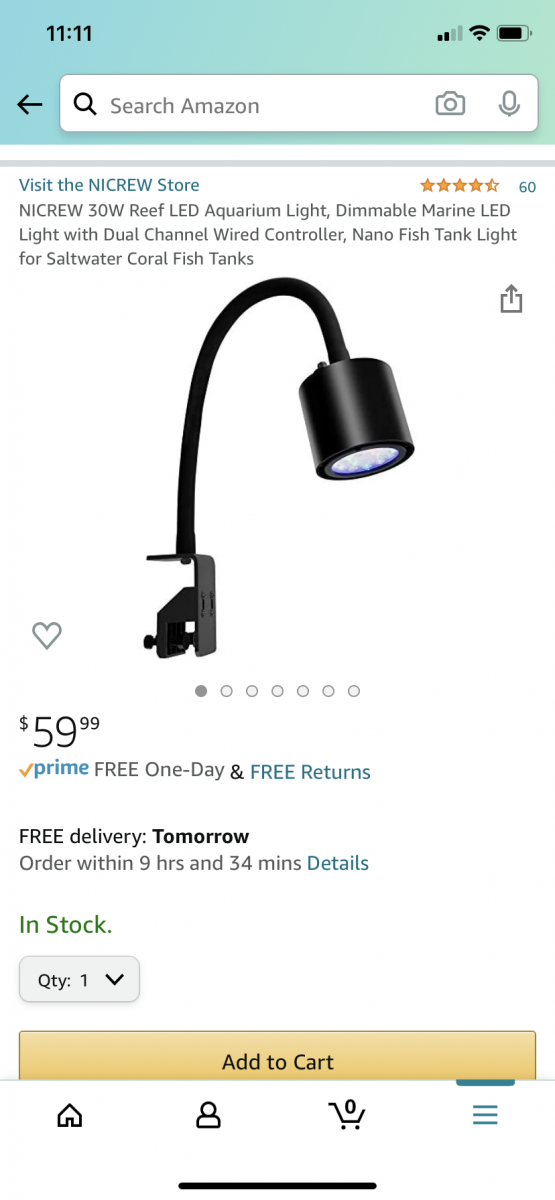
Task: Visit the NICREW Store link
Action: click(x=109, y=185)
